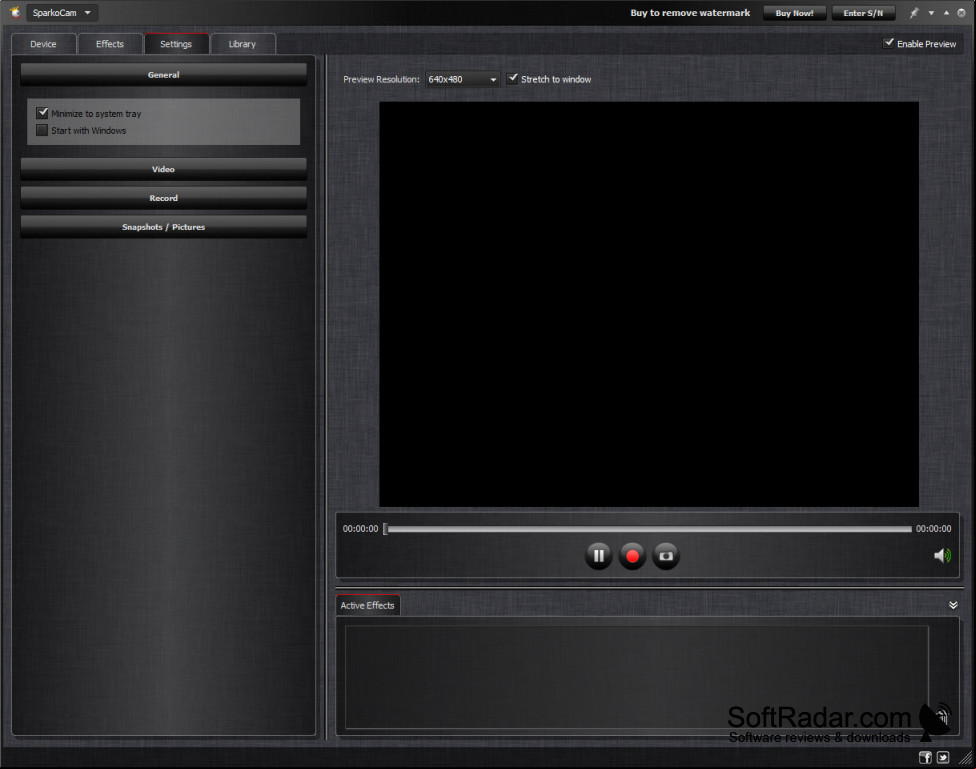Pause the video preview

[x=598, y=555]
